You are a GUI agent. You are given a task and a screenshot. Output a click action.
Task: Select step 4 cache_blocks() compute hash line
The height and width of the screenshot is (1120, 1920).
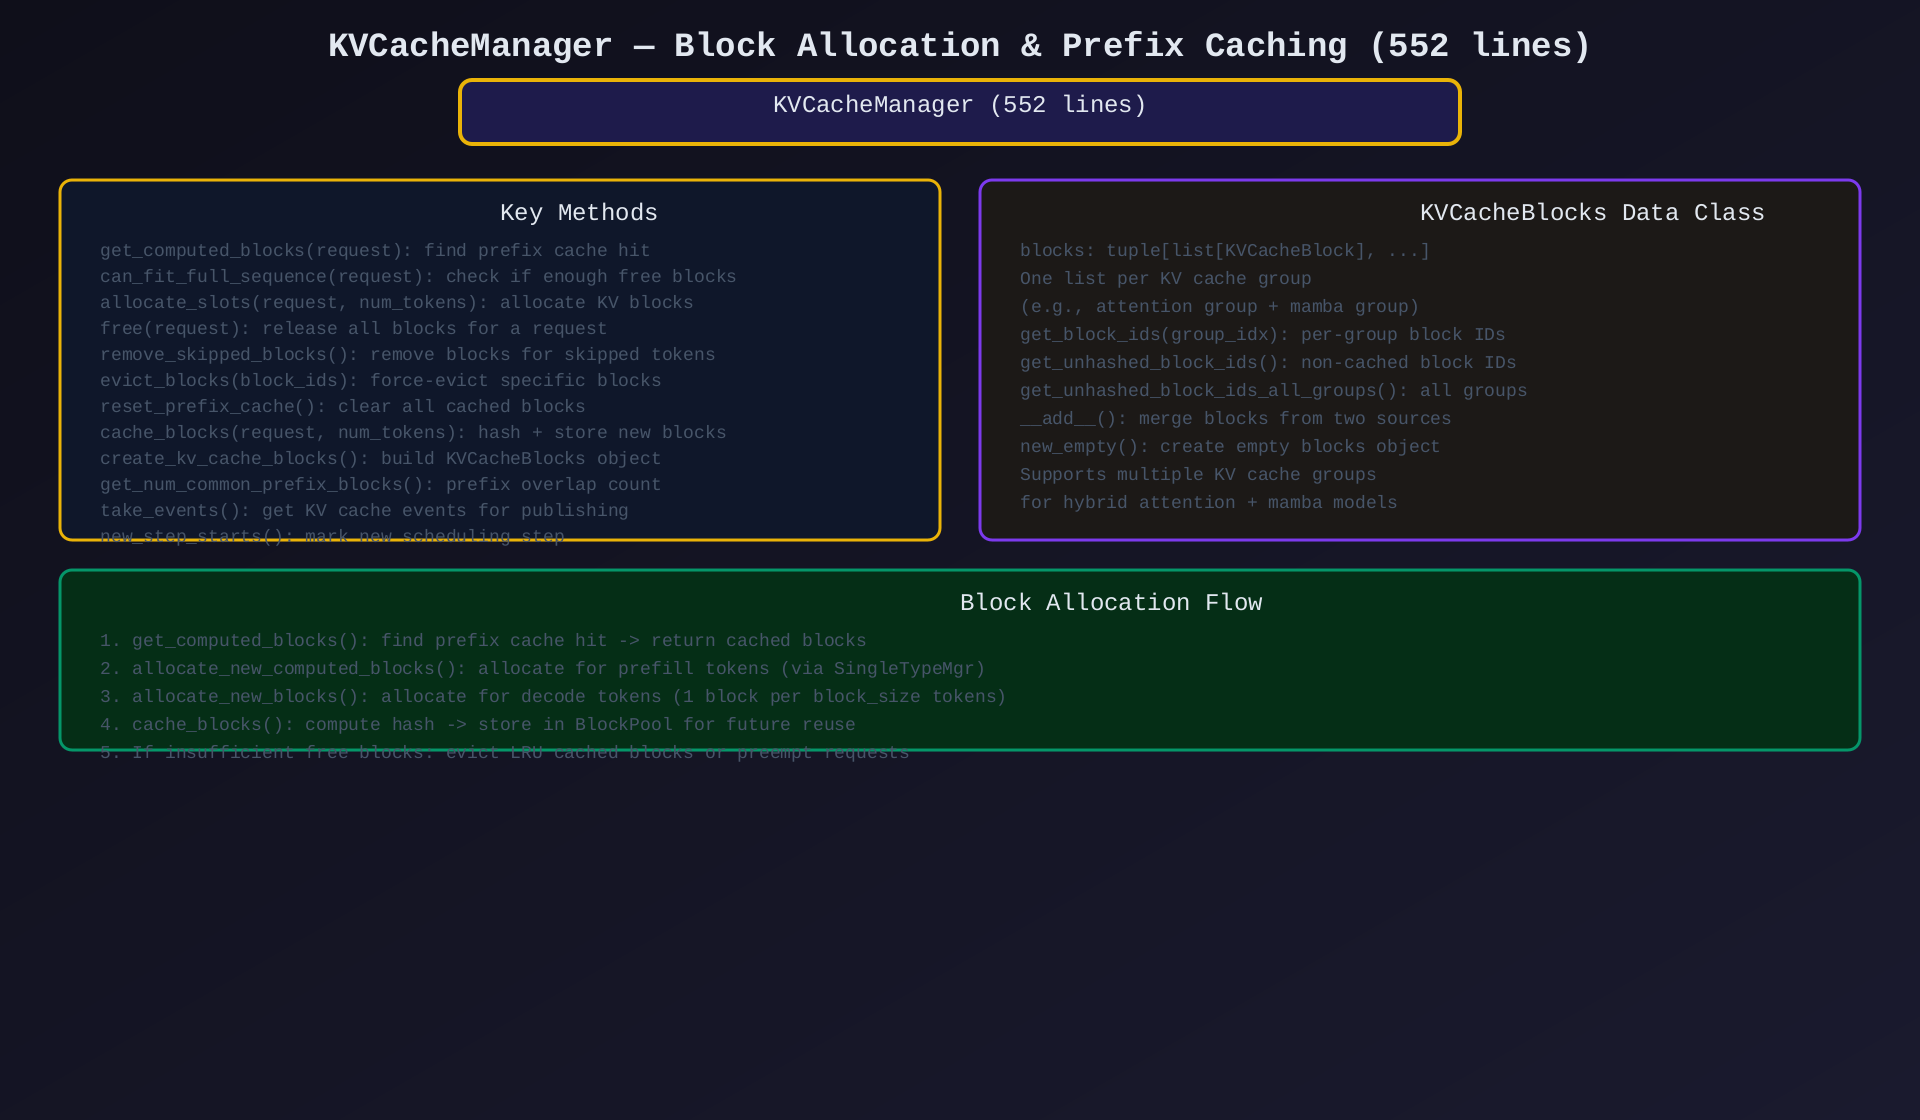click(477, 724)
